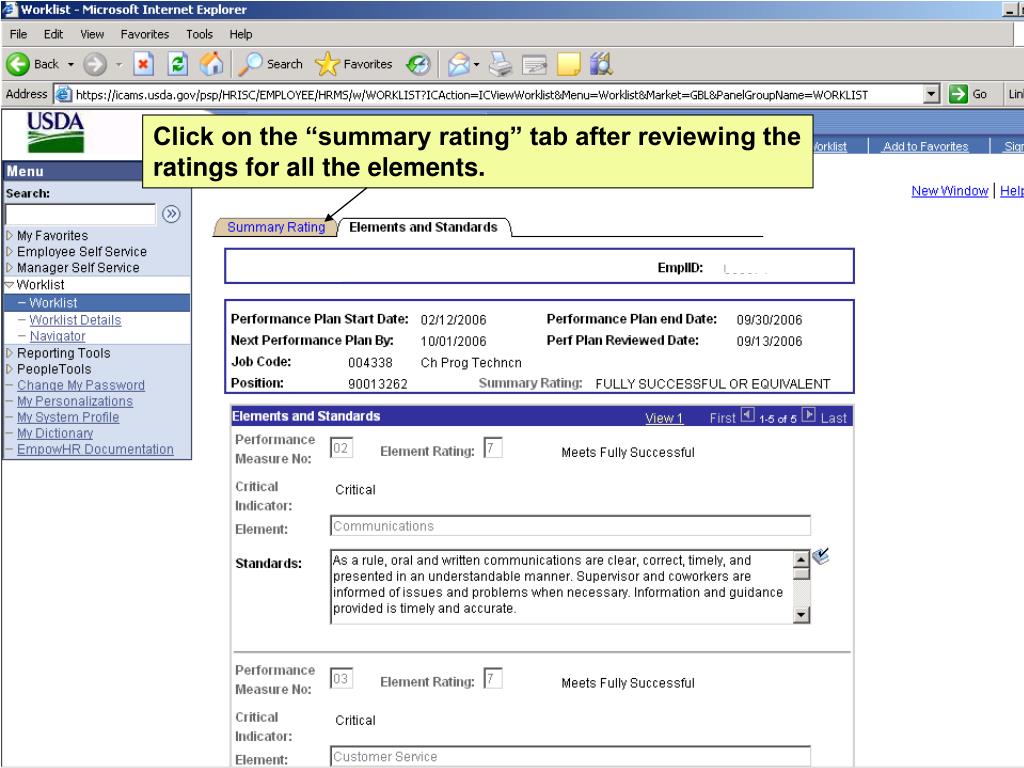Viewport: 1024px width, 768px height.
Task: Click into the menu Search input field
Action: (79, 213)
